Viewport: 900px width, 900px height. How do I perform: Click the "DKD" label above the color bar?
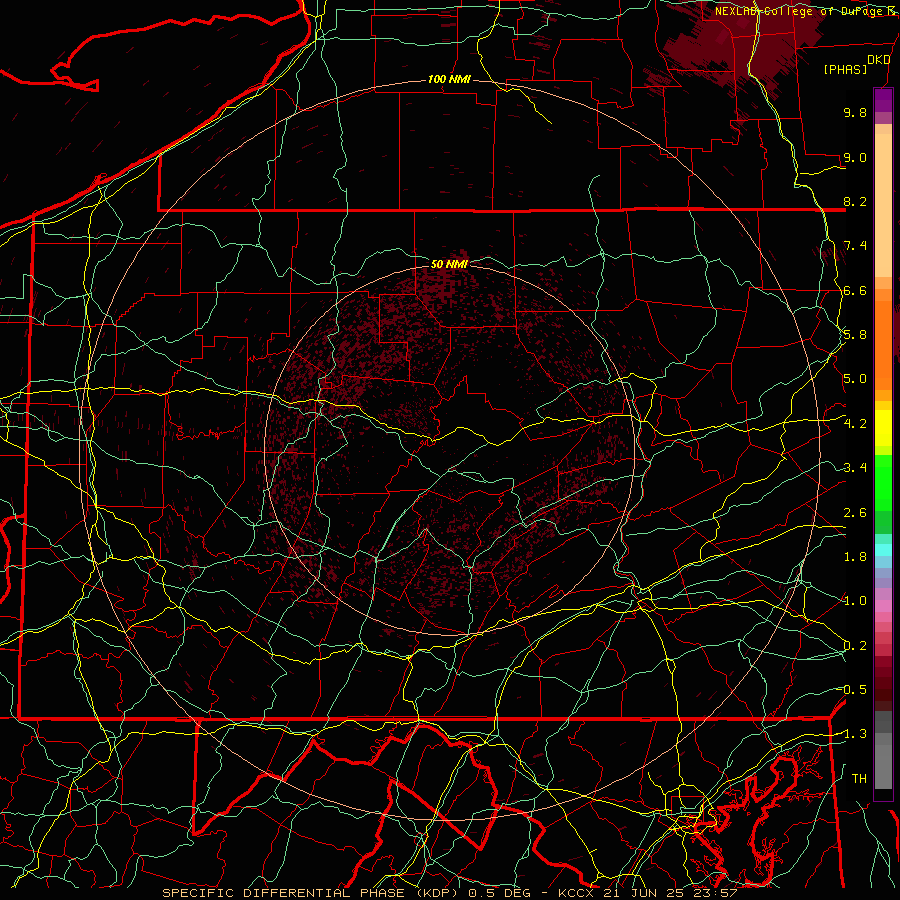[x=879, y=60]
